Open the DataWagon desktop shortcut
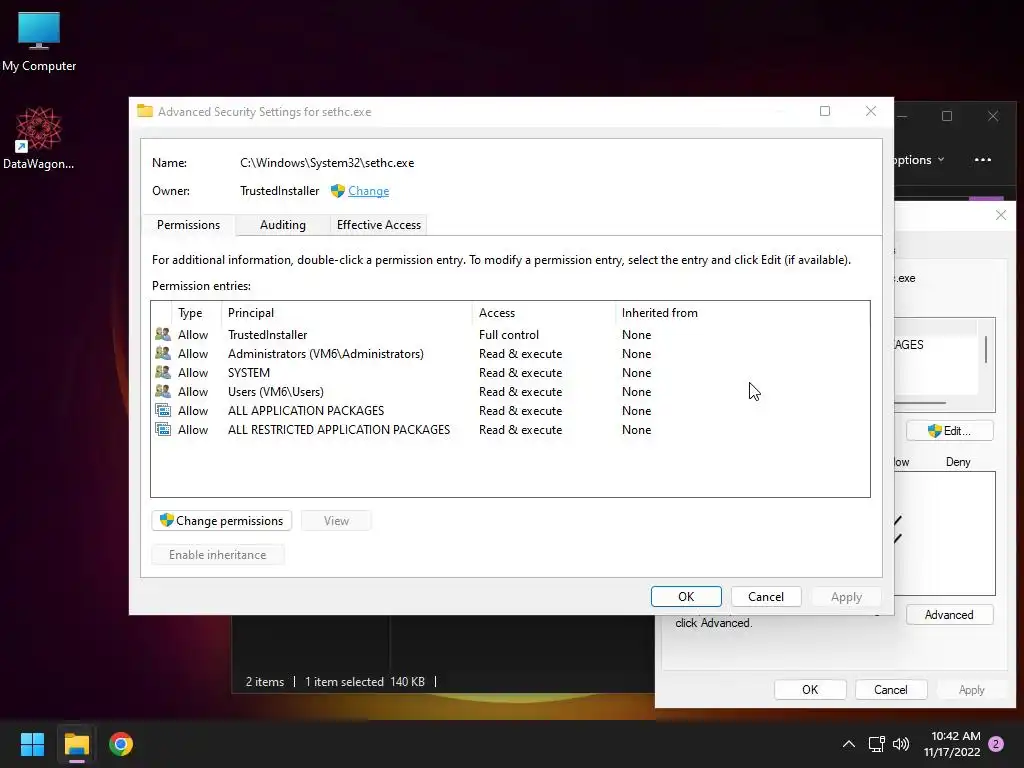 39,138
